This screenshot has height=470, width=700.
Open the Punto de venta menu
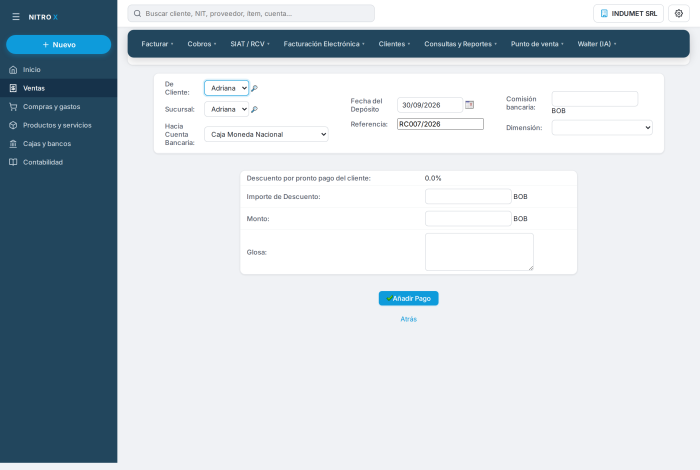537,44
